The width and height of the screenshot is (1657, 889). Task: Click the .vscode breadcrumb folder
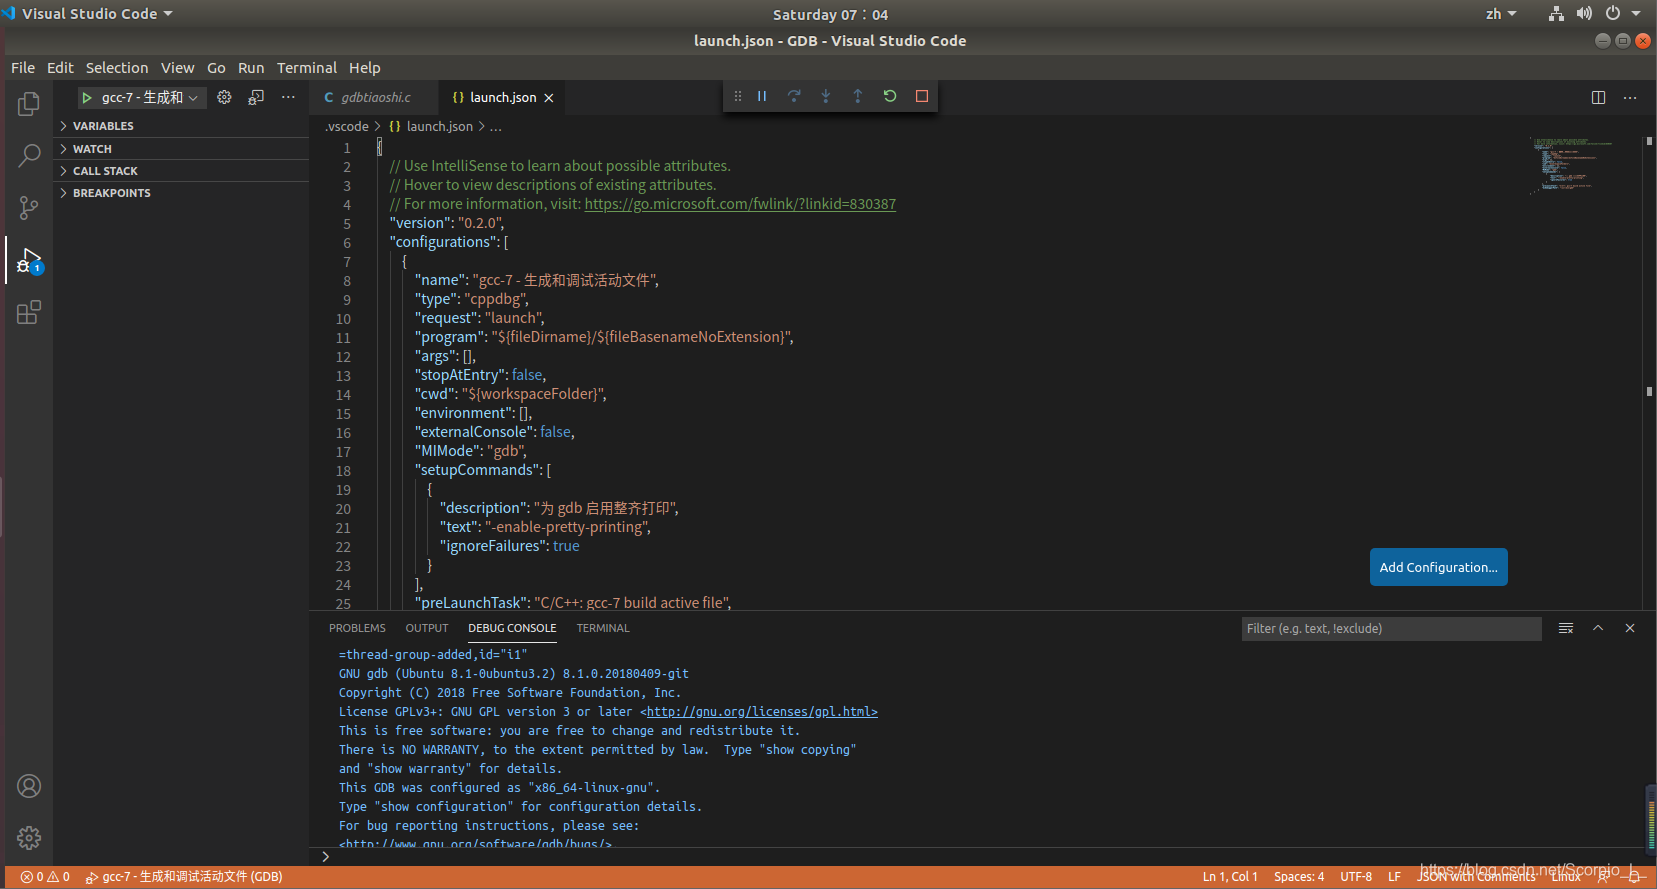click(x=346, y=127)
